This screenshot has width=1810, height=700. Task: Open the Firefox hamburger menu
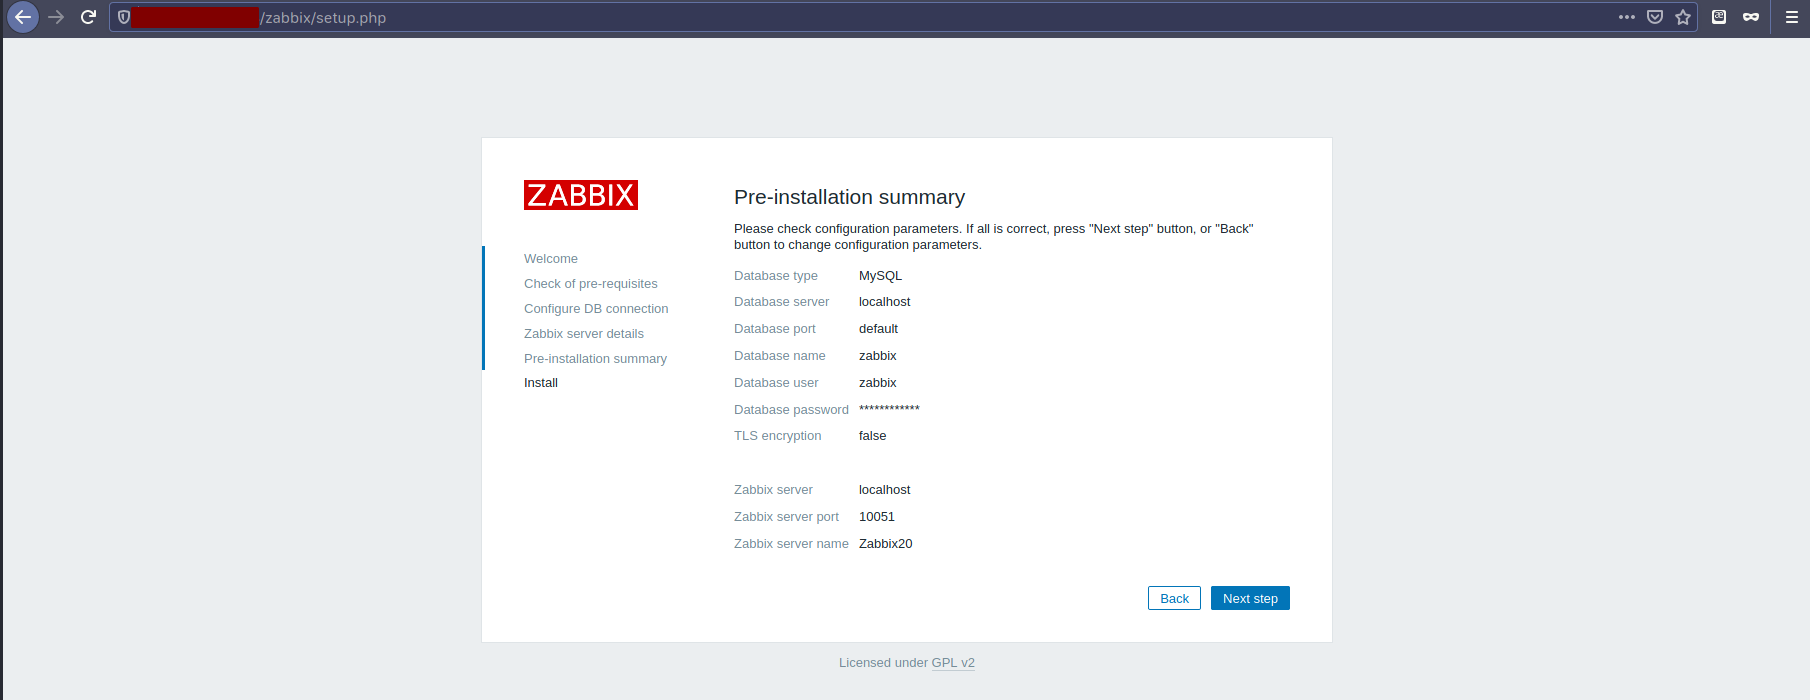[x=1792, y=17]
